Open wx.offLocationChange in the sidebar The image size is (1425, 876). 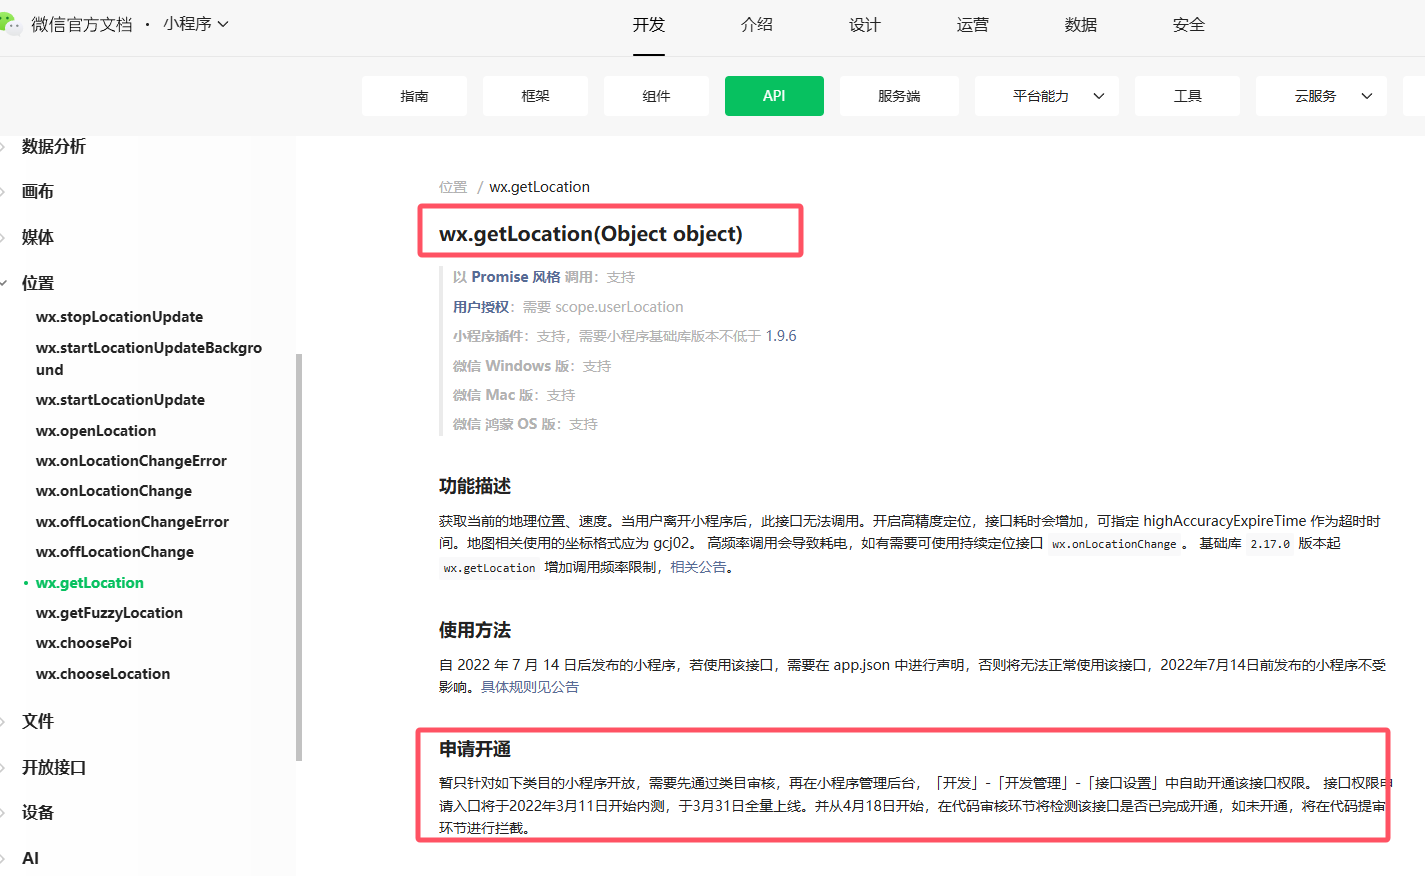coord(115,552)
